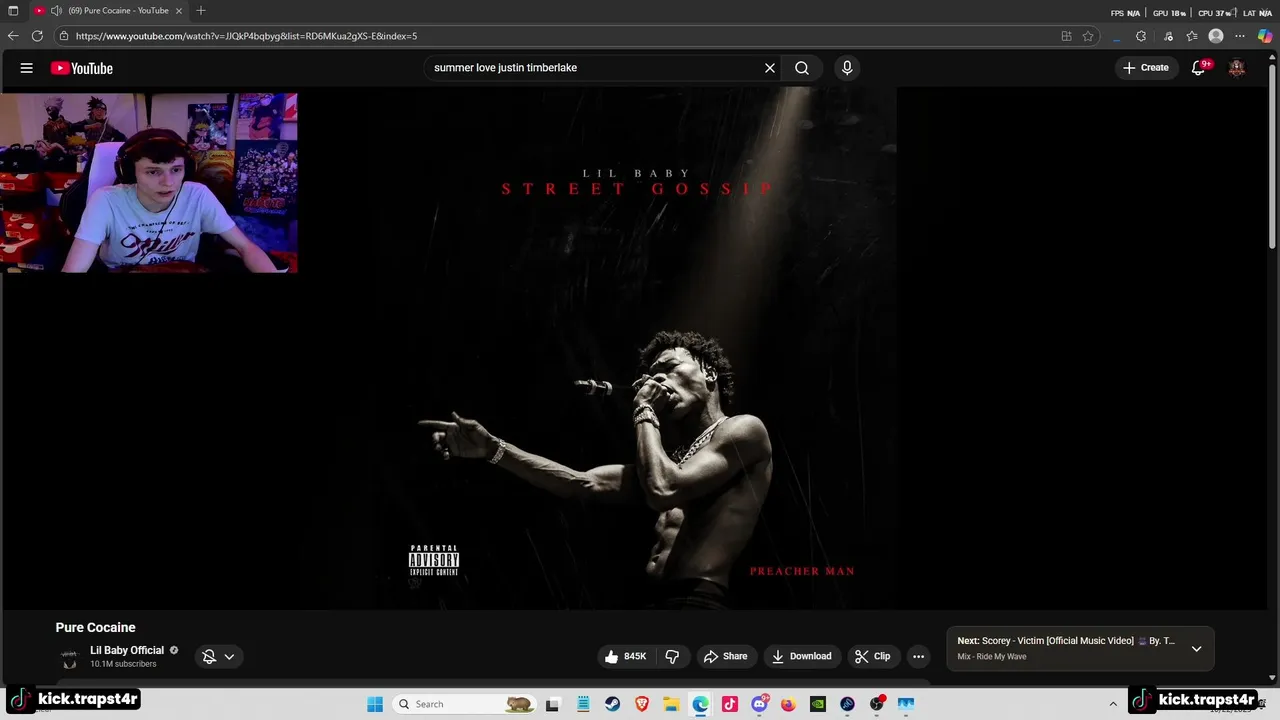
Task: Go to the YouTube home logo
Action: [82, 68]
